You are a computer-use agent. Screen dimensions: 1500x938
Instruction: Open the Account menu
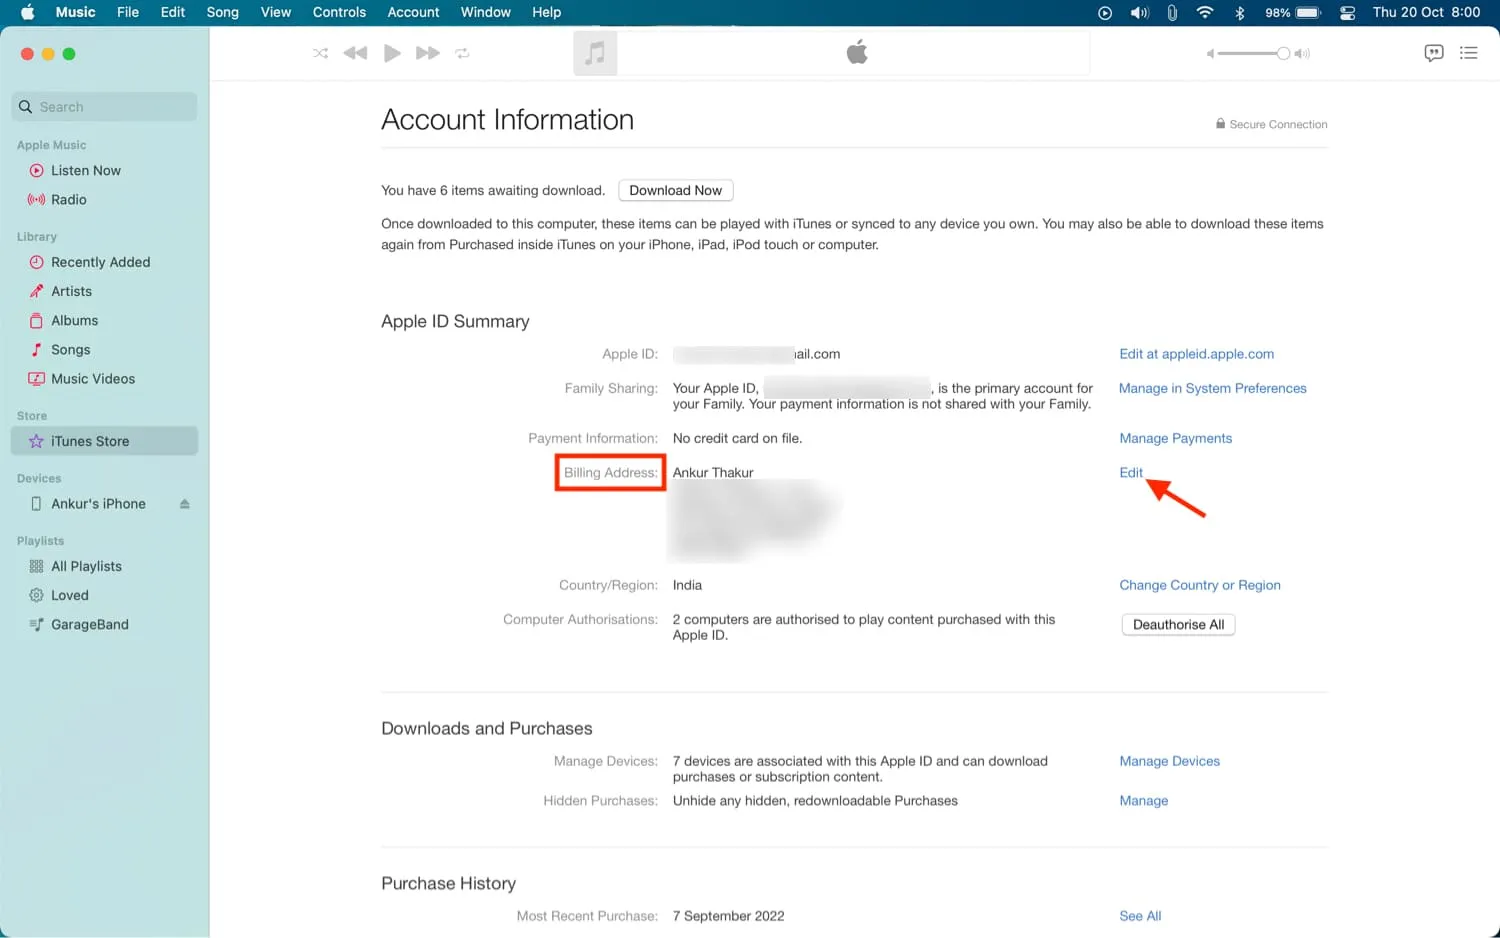[x=413, y=12]
